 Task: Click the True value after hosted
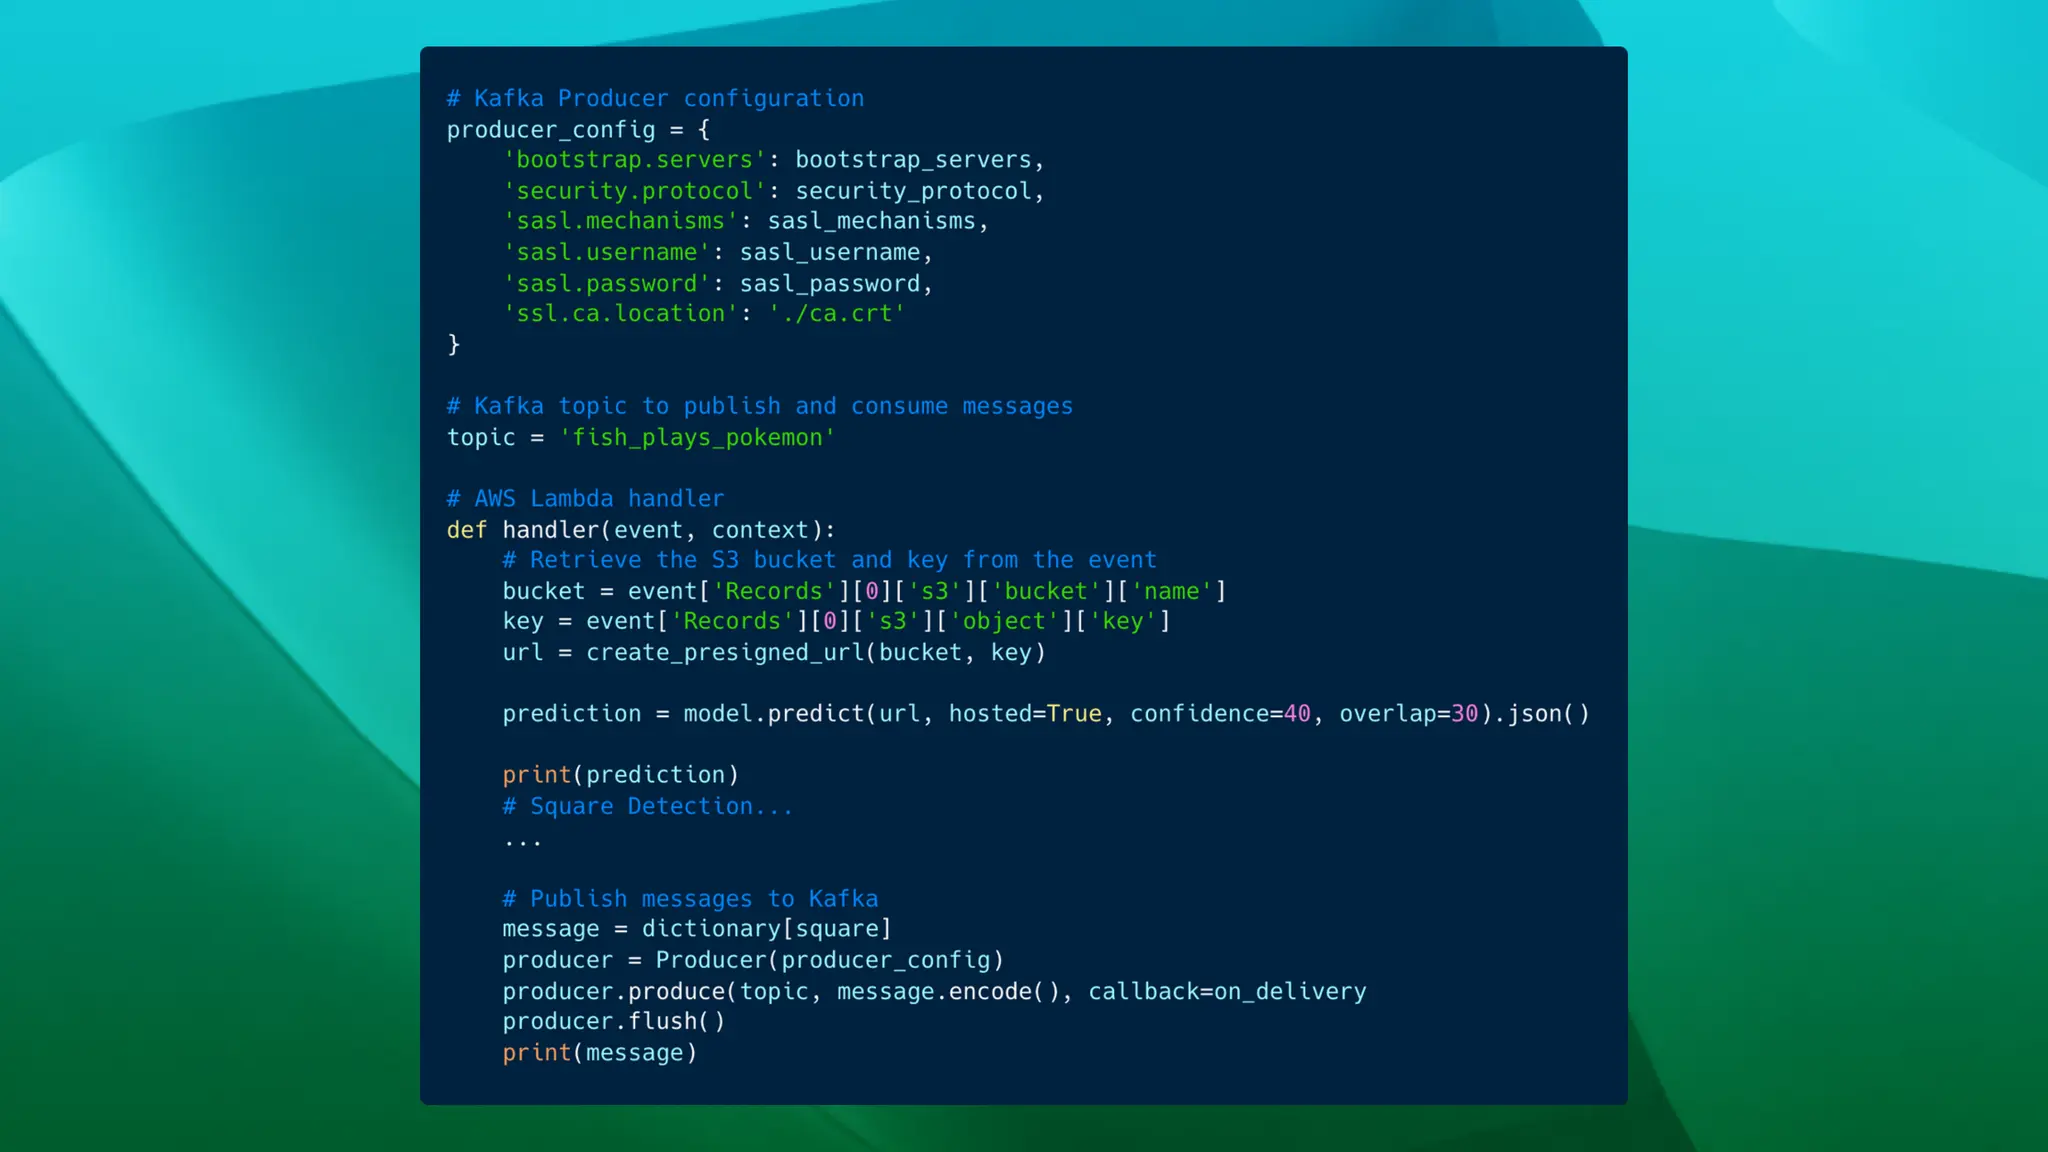click(1074, 714)
